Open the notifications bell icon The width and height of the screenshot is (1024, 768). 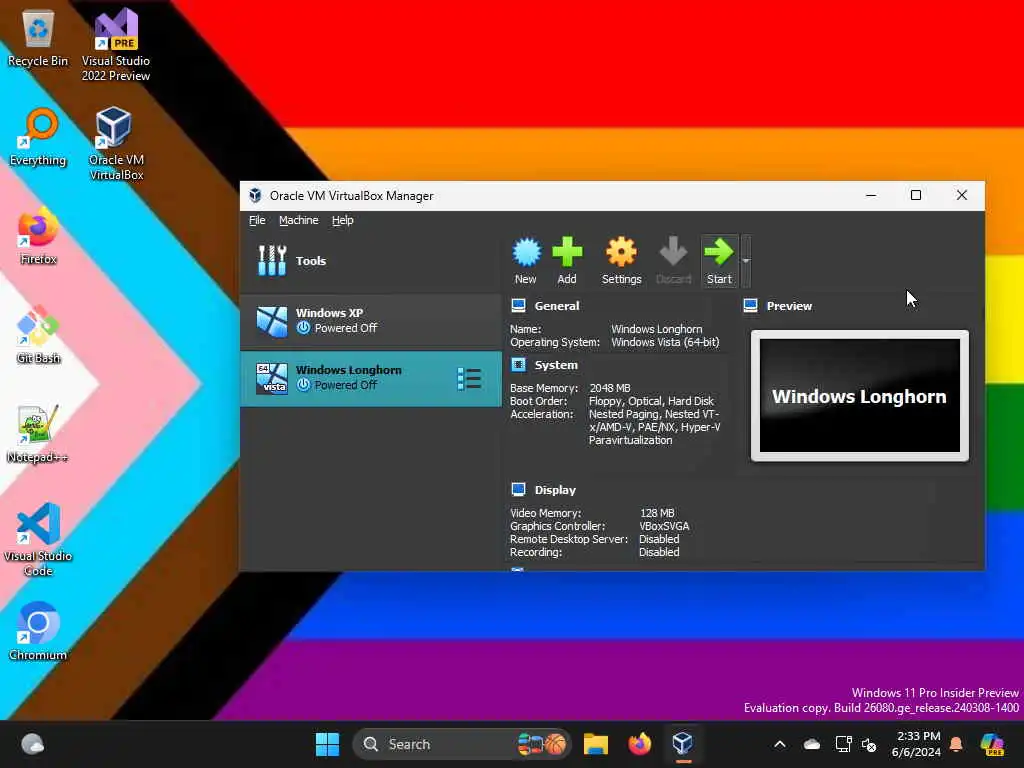pyautogui.click(x=956, y=744)
